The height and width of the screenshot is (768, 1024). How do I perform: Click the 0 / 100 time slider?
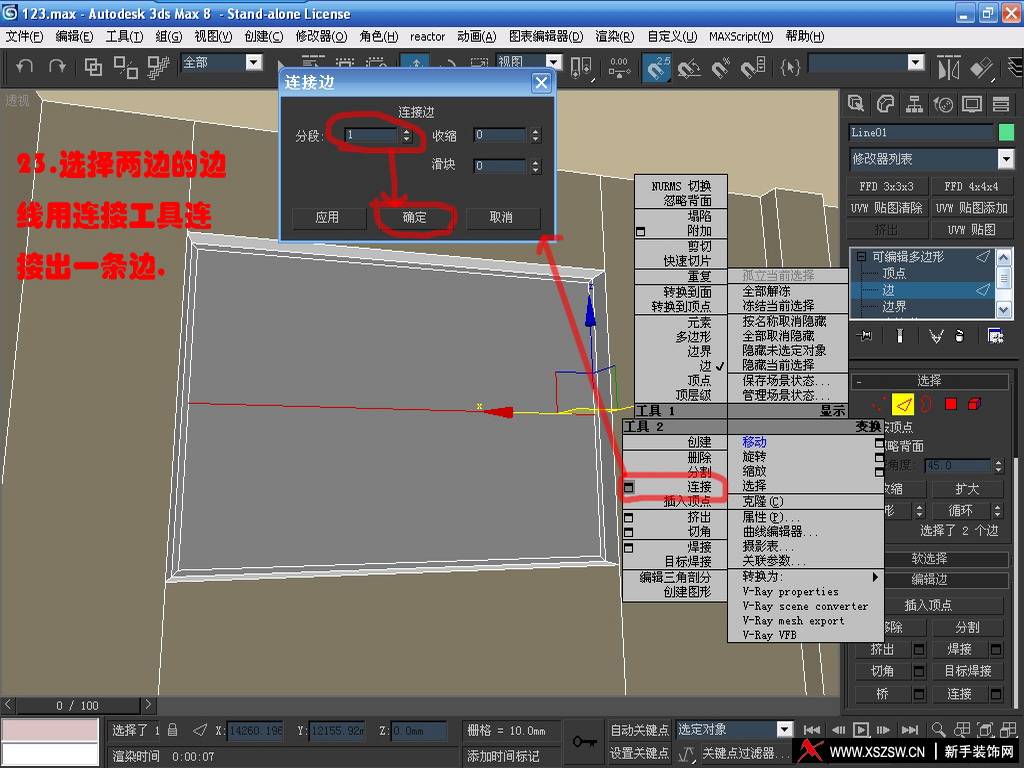[x=78, y=706]
